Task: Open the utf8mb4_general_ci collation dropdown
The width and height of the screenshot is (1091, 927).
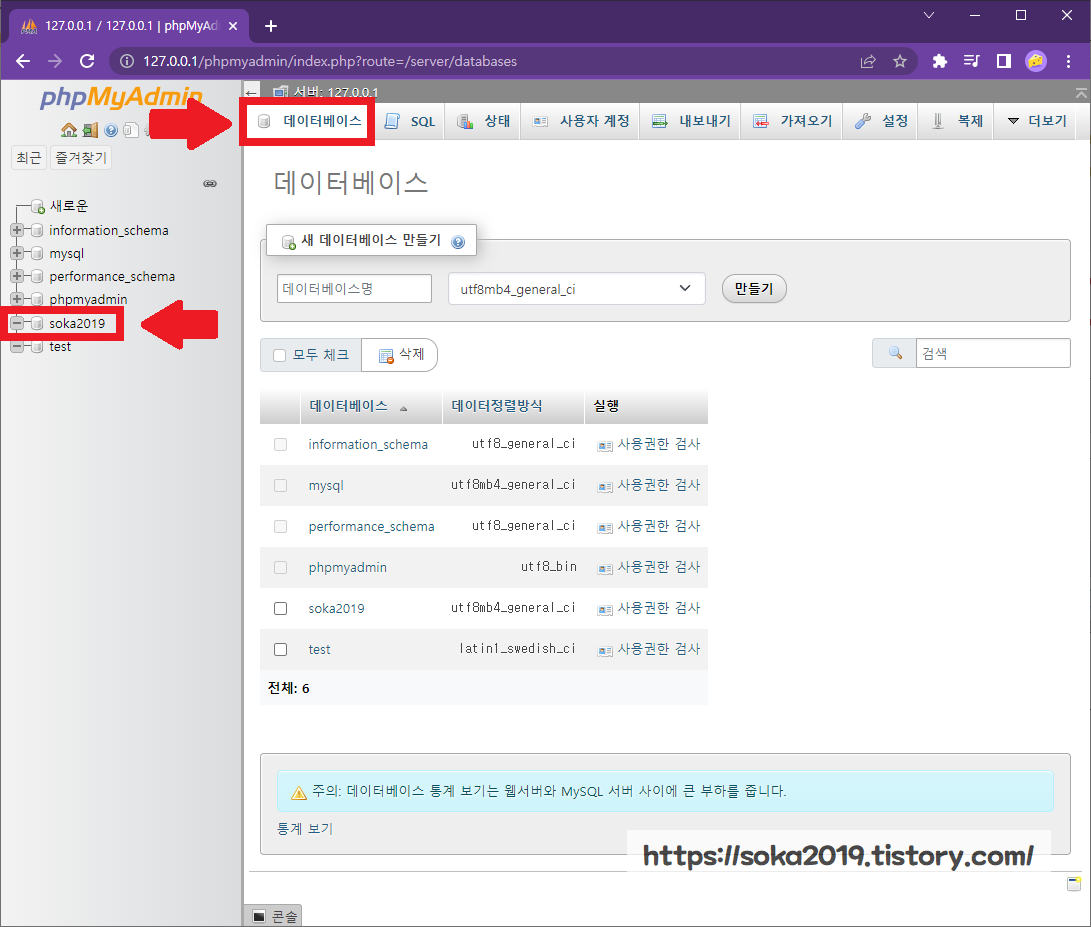Action: 577,289
